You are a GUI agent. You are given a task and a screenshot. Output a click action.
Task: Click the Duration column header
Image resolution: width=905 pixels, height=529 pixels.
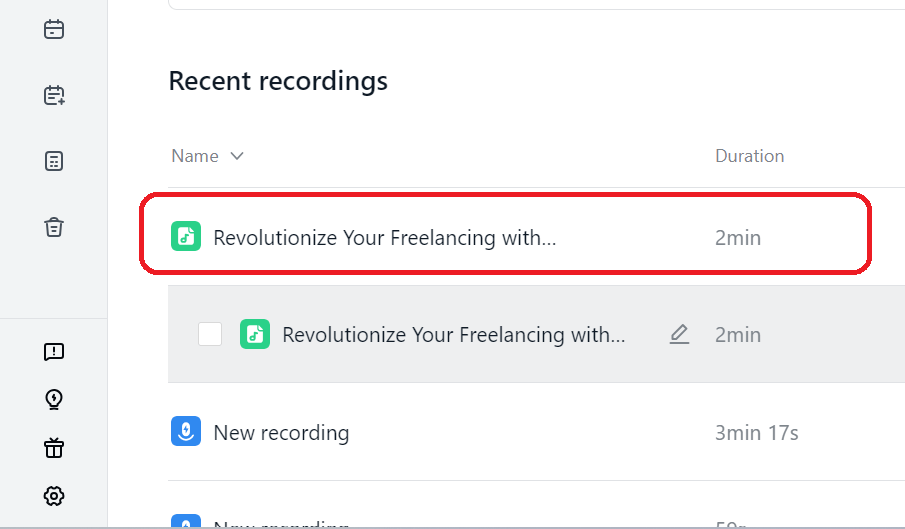point(749,156)
